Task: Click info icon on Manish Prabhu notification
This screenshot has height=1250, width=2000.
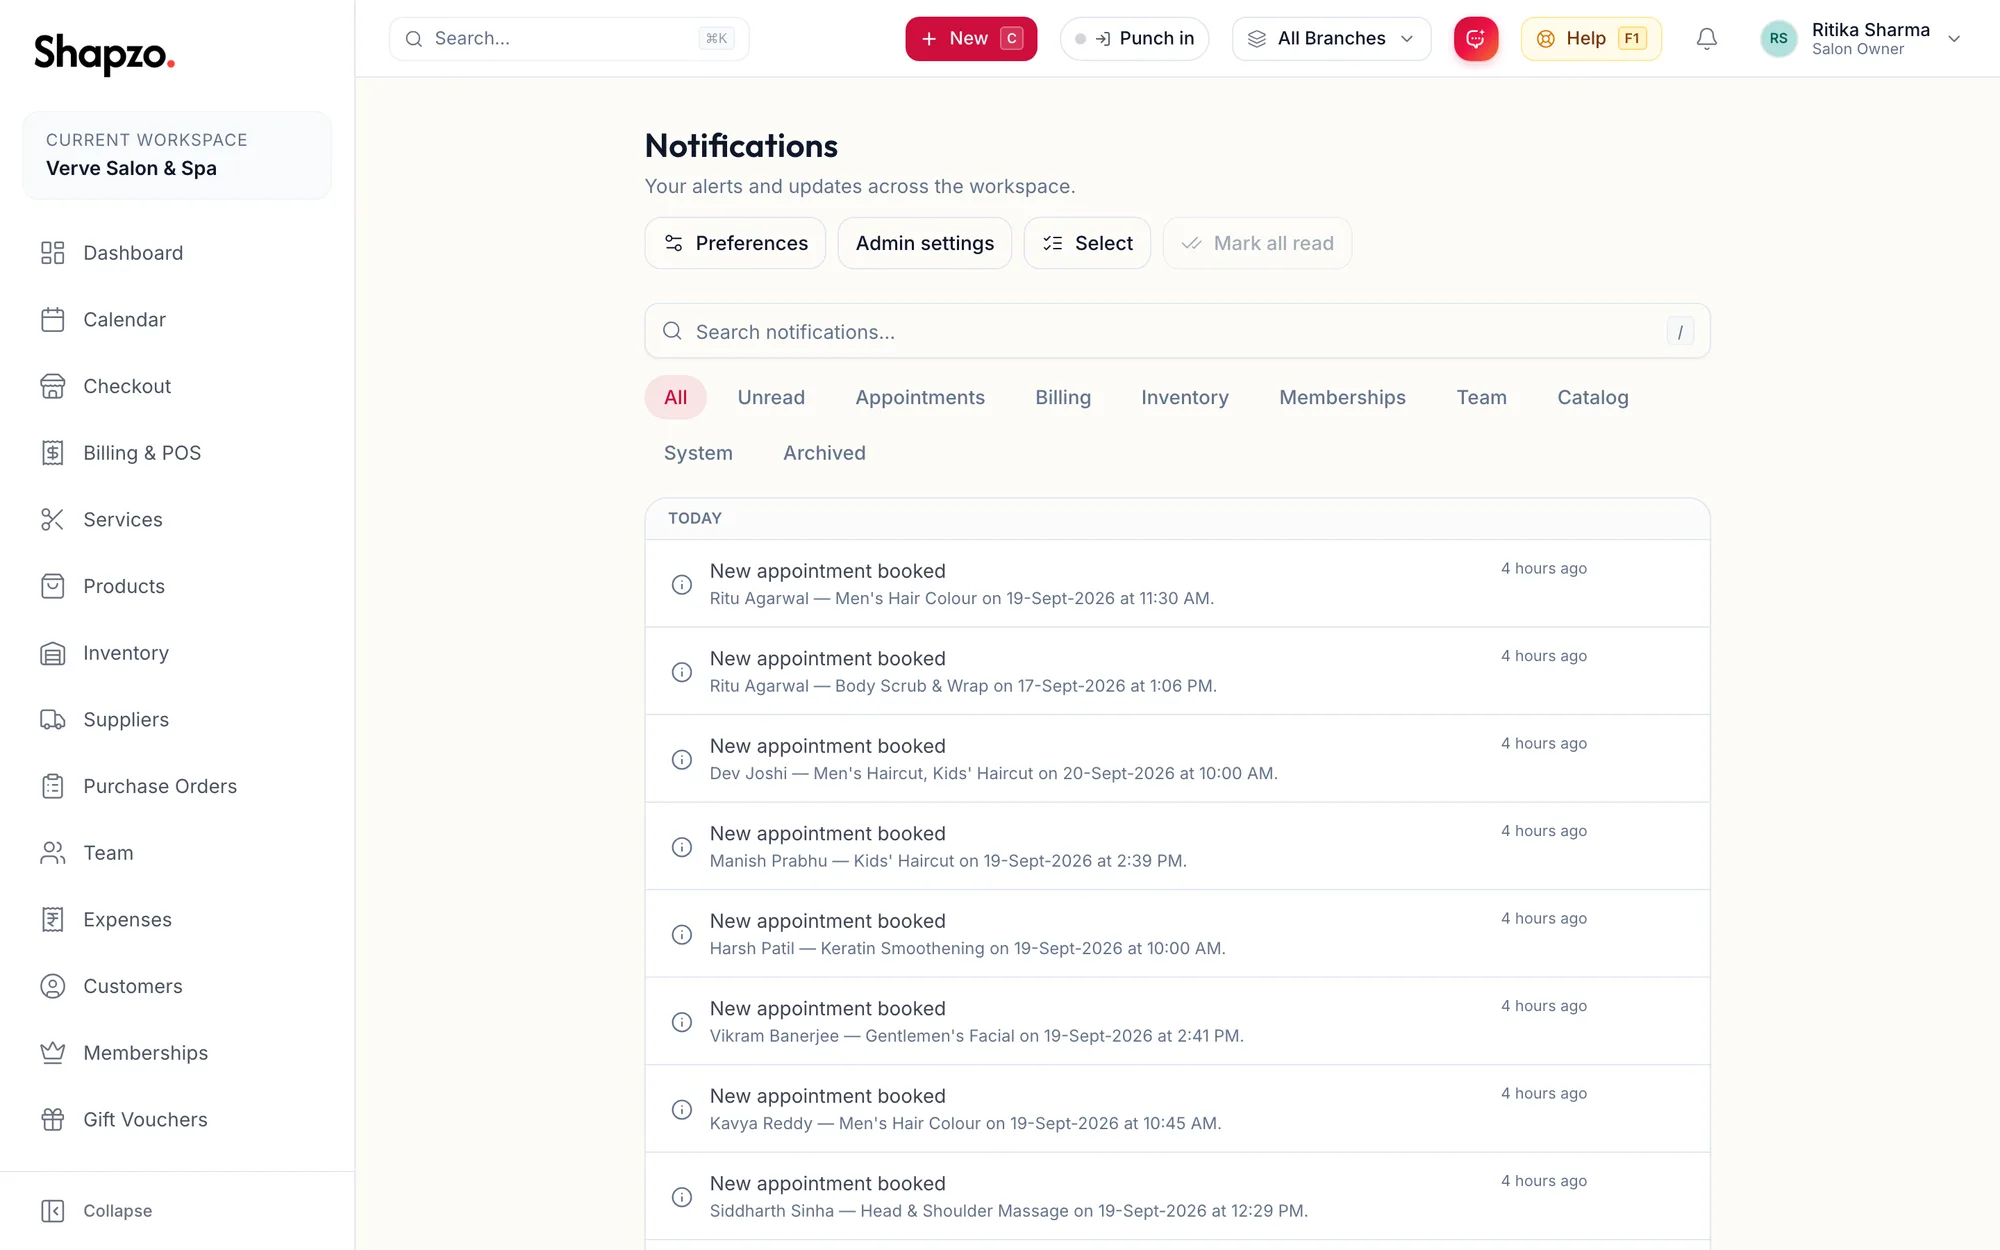Action: tap(682, 847)
